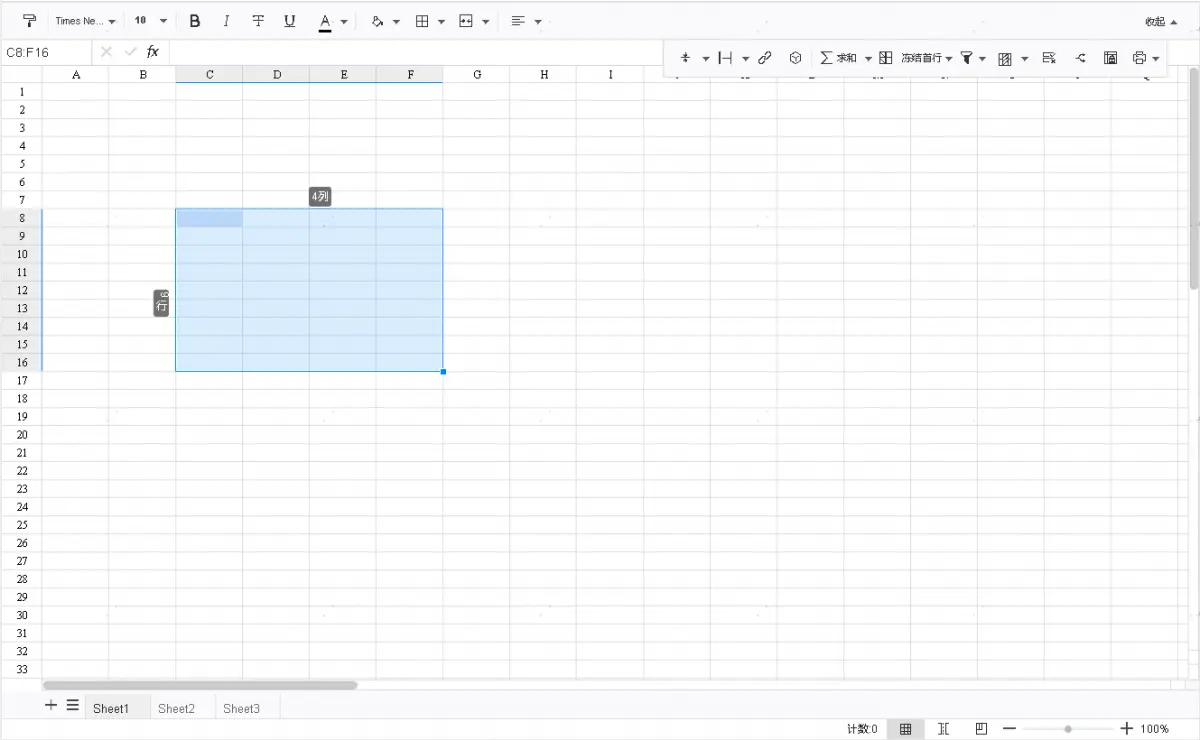Click the column width icon

click(x=726, y=58)
